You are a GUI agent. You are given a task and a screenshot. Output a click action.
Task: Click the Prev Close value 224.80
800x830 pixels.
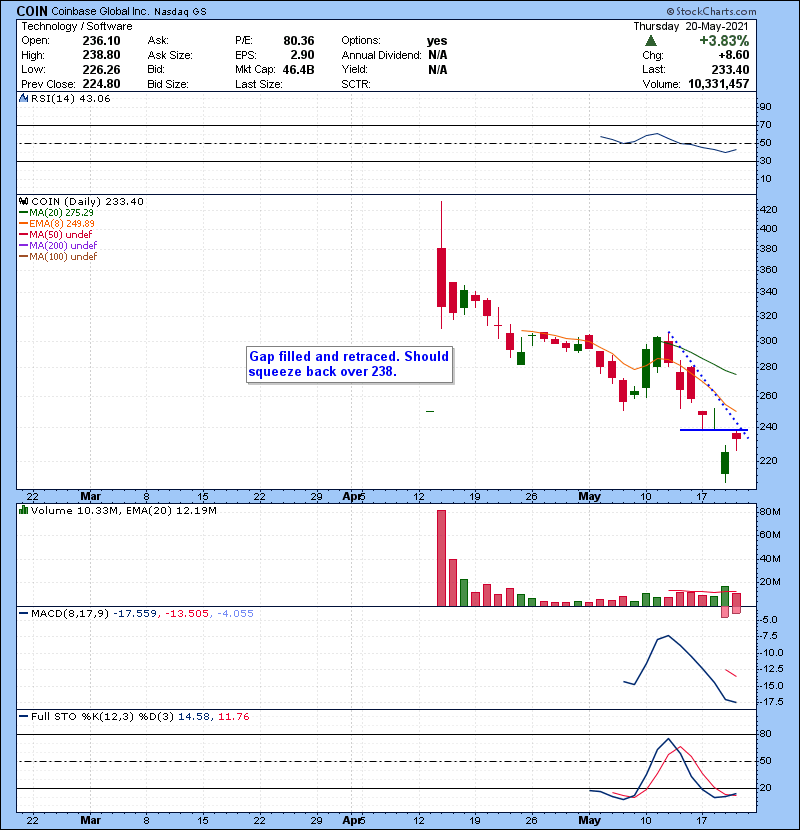pos(101,84)
